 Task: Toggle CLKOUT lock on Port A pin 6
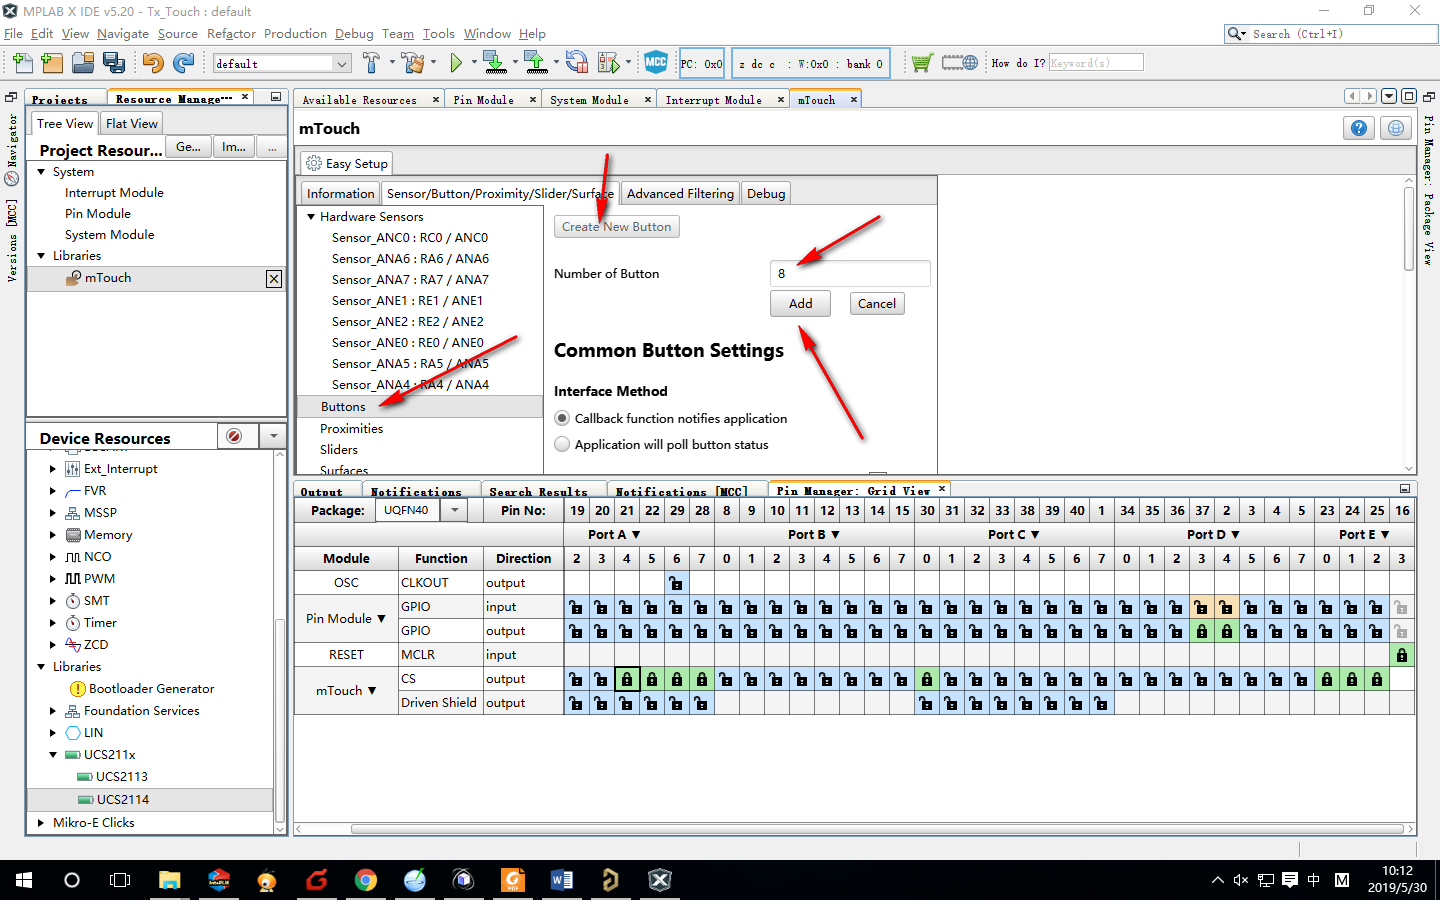tap(677, 583)
